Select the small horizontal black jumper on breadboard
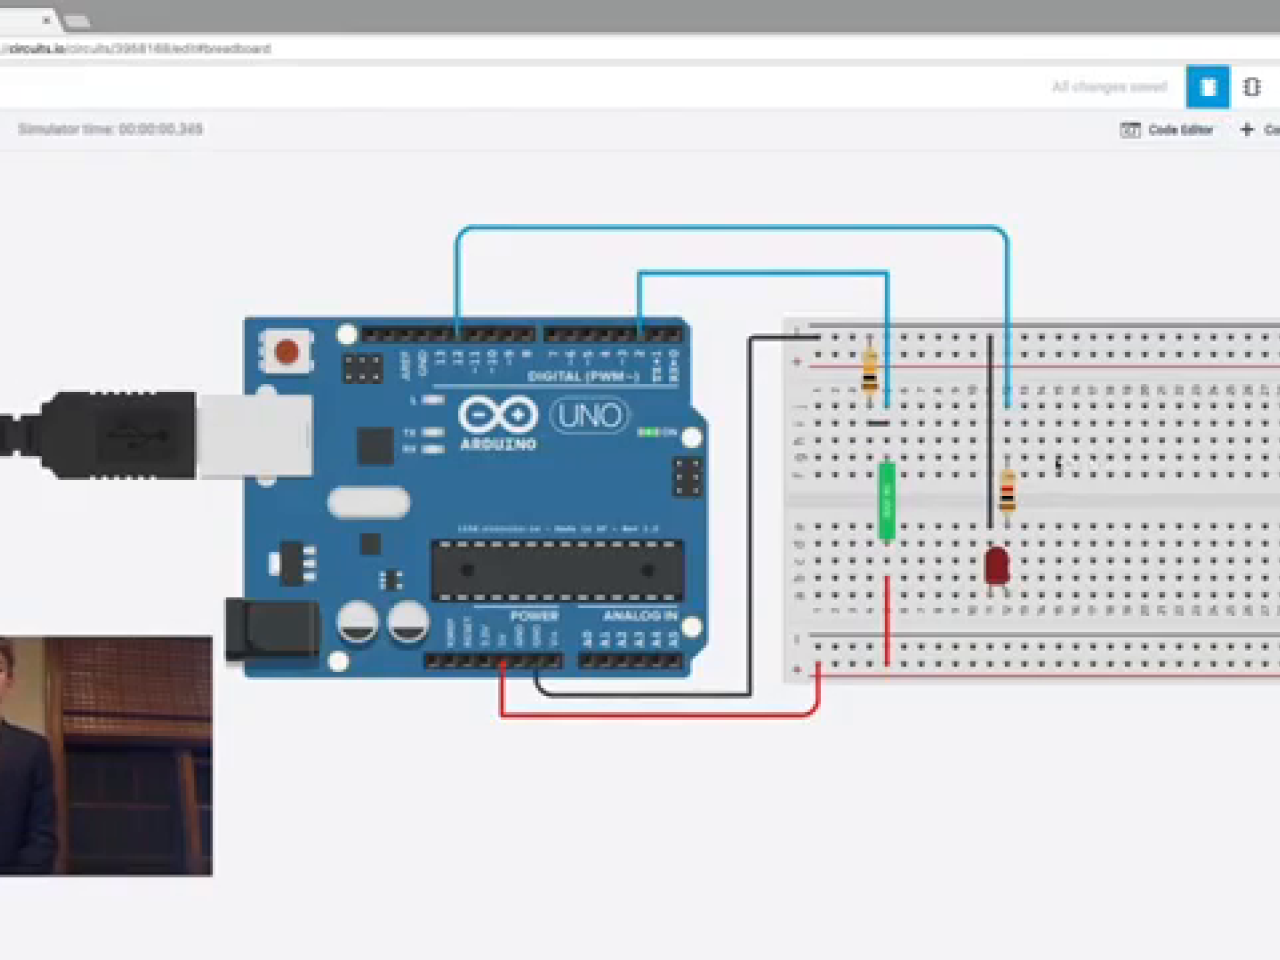 877,423
